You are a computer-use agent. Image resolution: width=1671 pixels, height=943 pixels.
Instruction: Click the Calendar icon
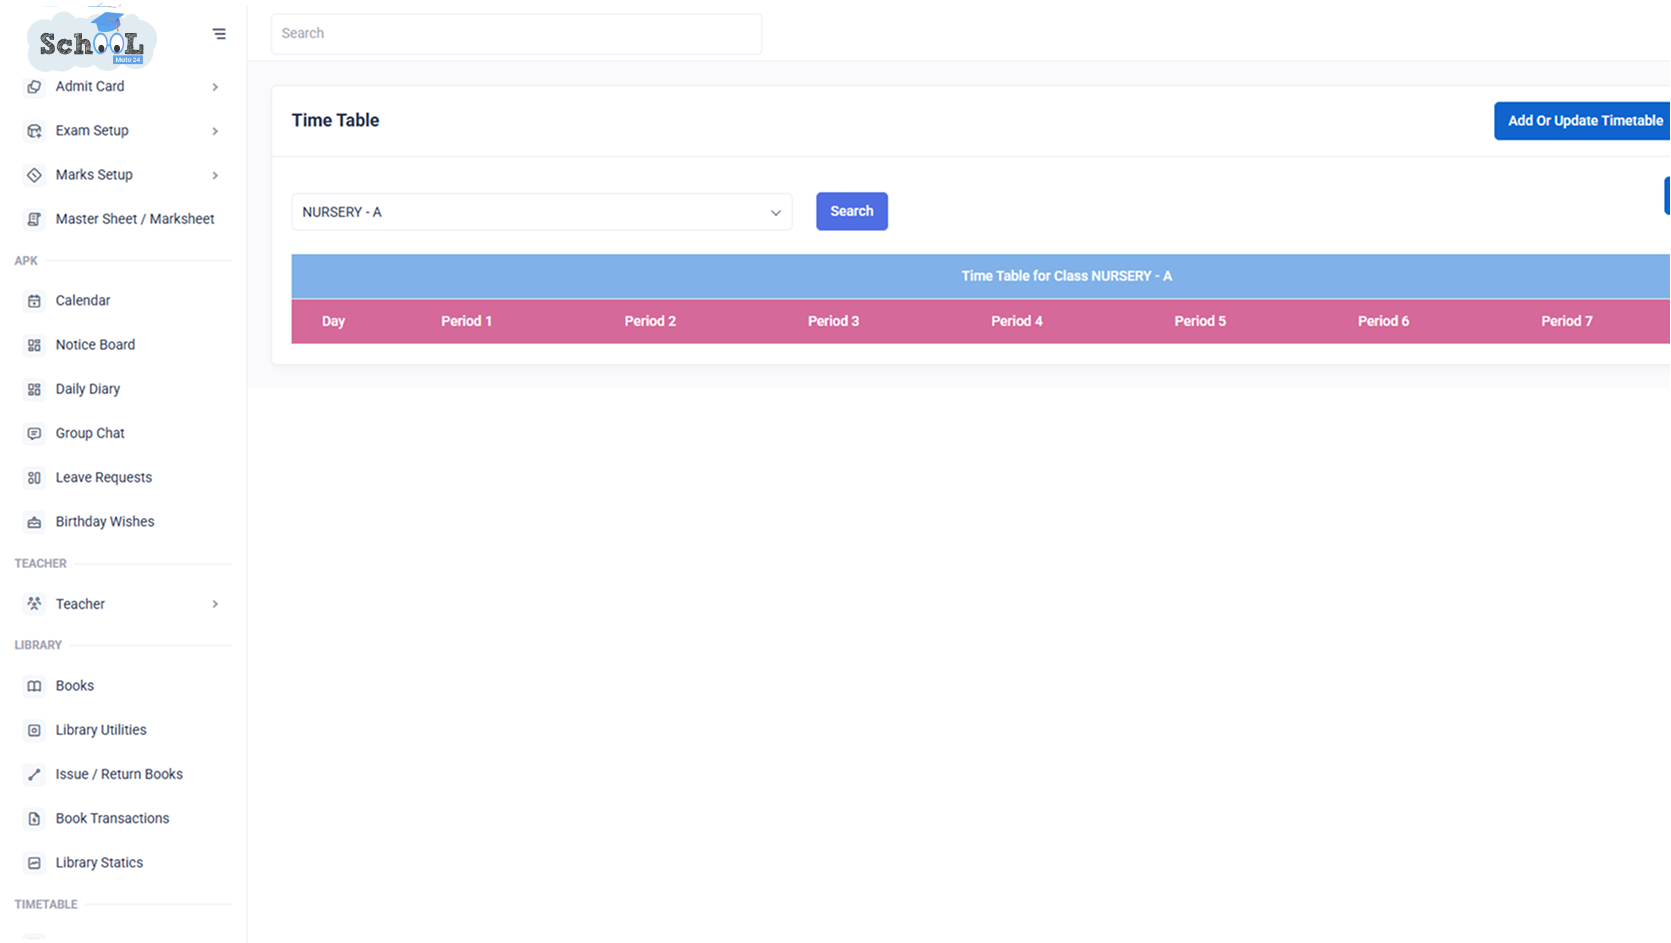[34, 301]
